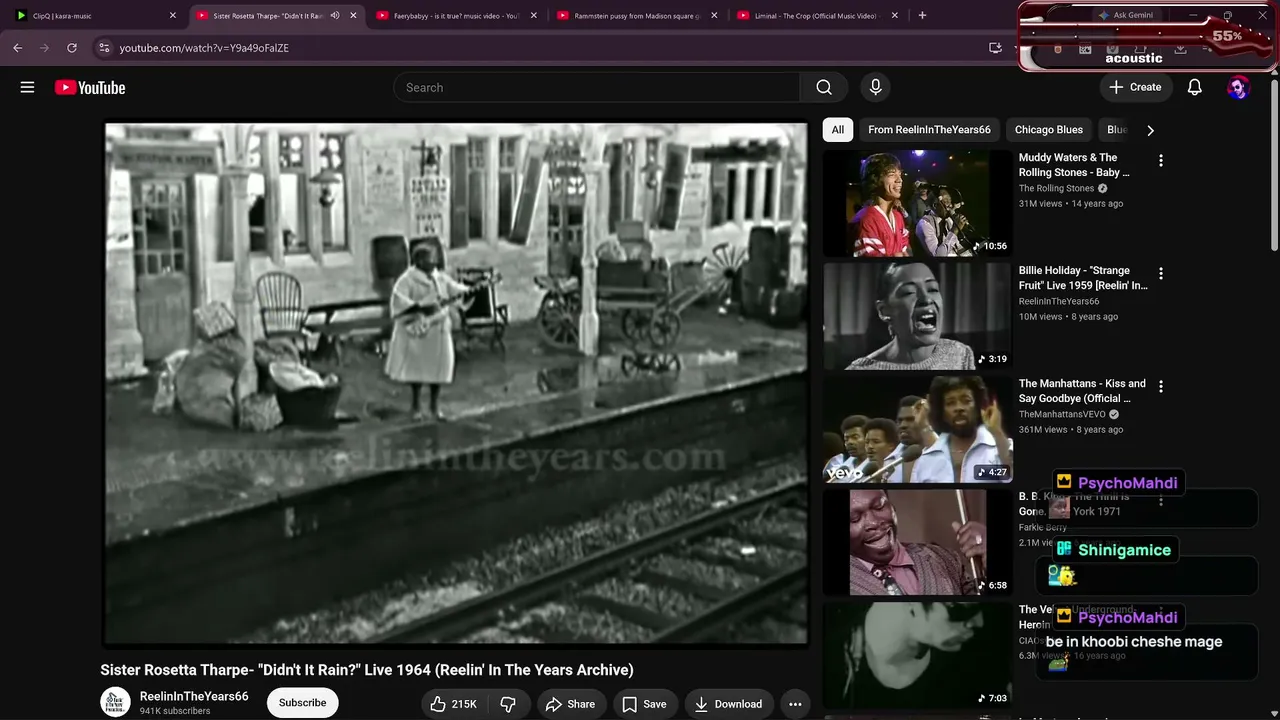Viewport: 1280px width, 720px height.
Task: Save the video to a playlist
Action: pyautogui.click(x=644, y=704)
